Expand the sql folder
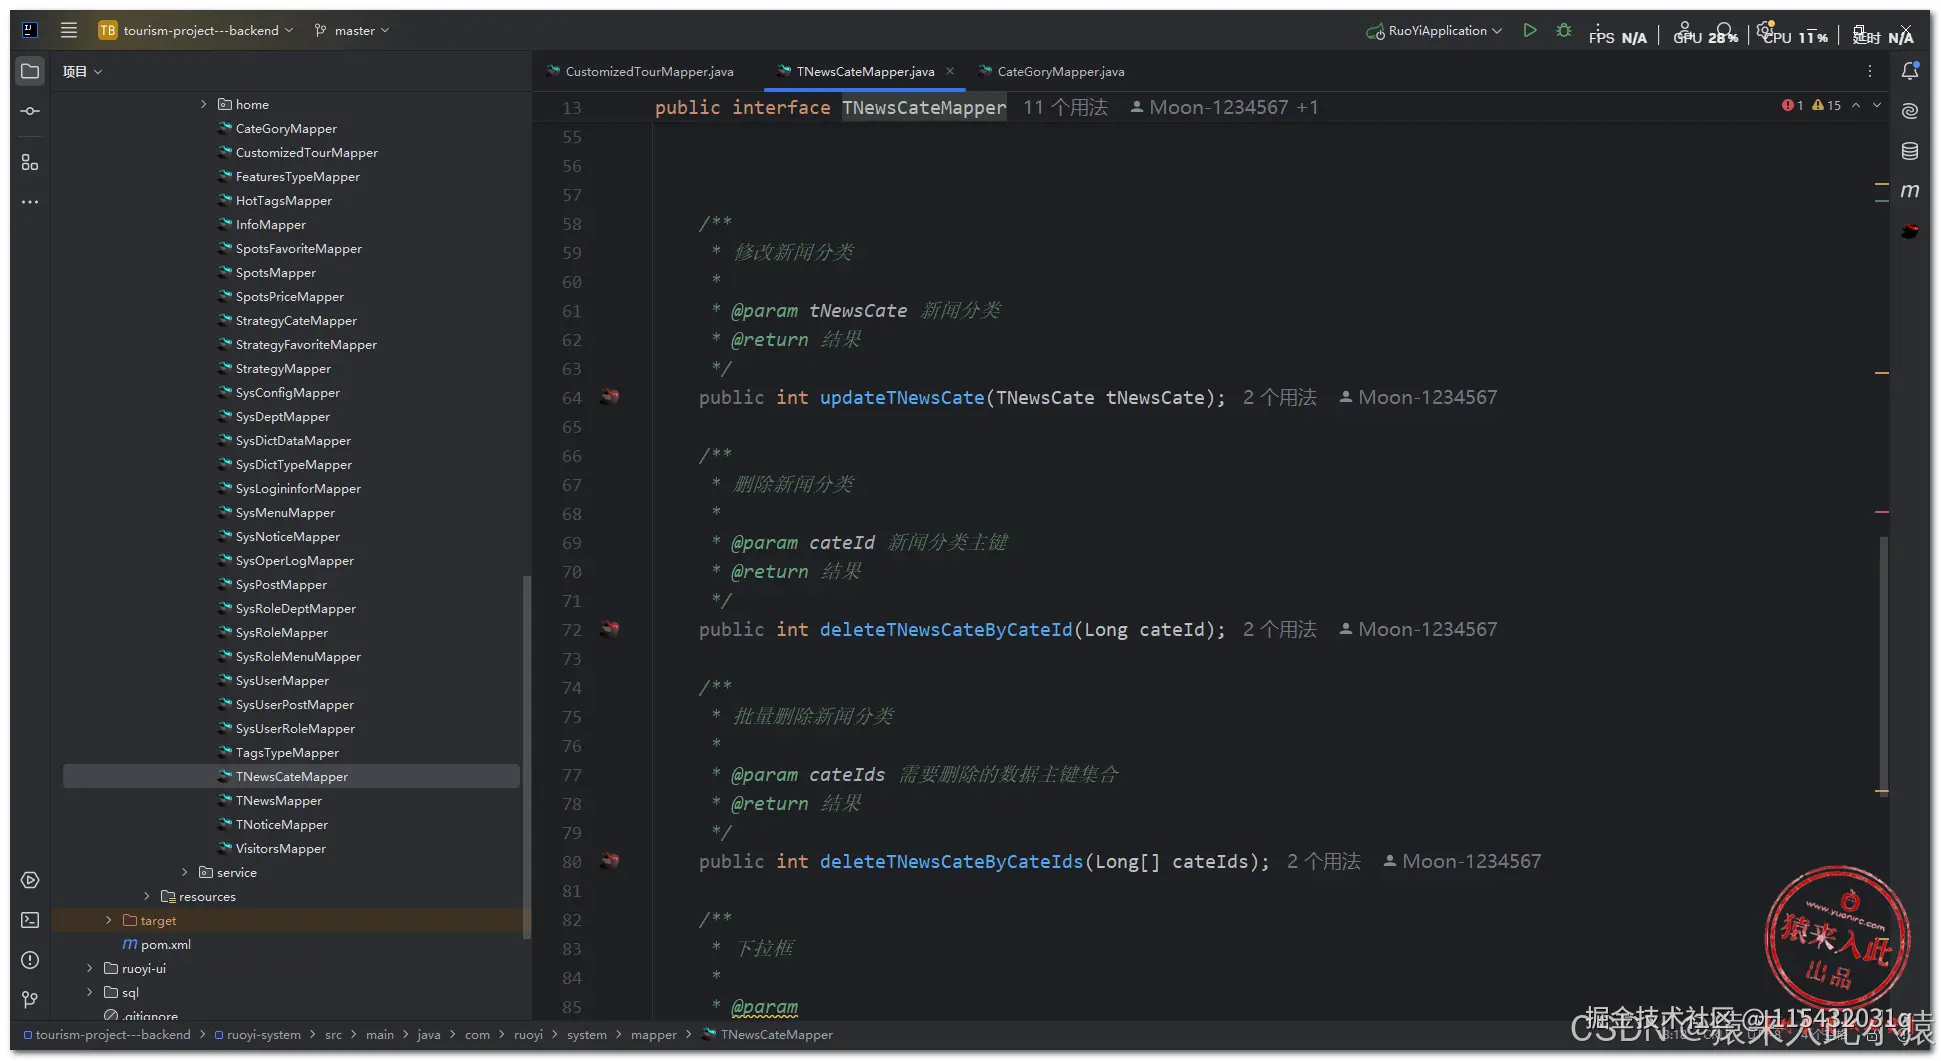This screenshot has width=1941, height=1061. [x=89, y=992]
